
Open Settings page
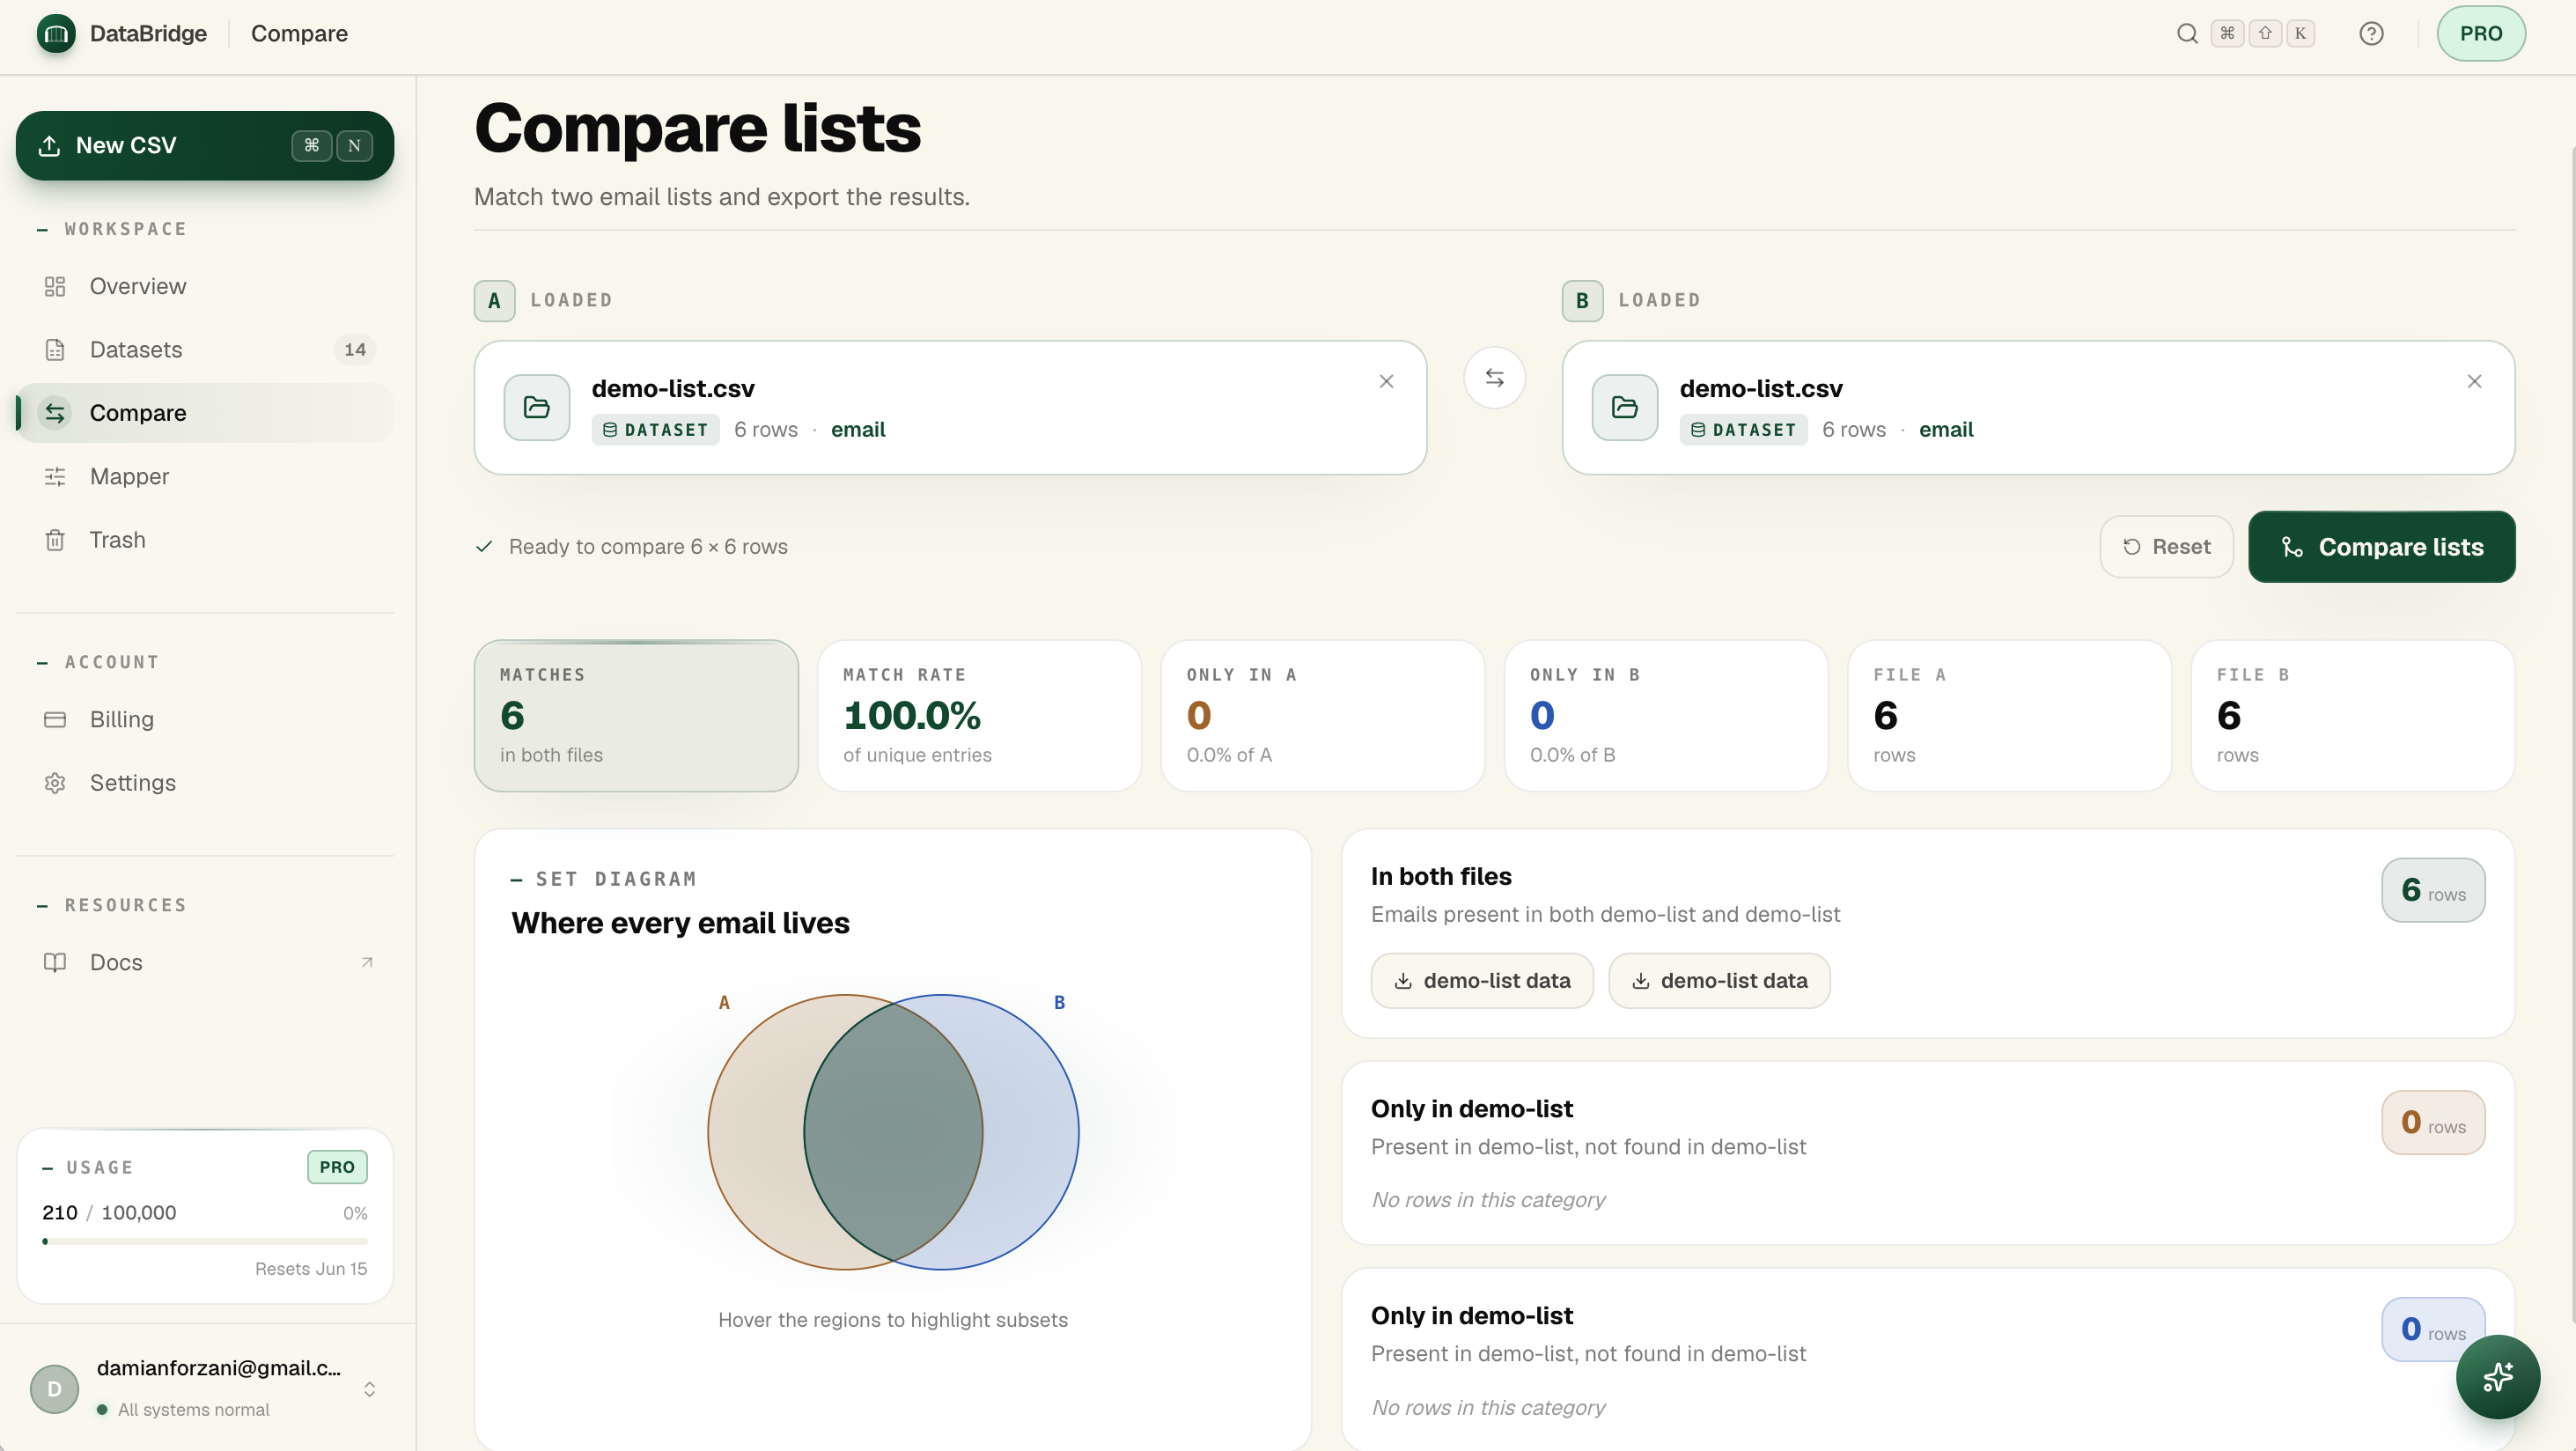pyautogui.click(x=205, y=783)
